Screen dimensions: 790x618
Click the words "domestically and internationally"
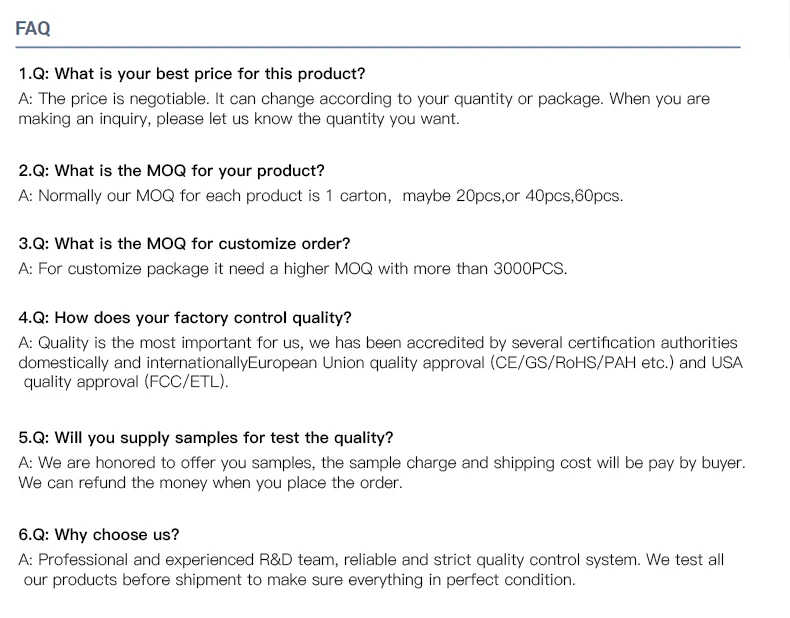point(132,363)
